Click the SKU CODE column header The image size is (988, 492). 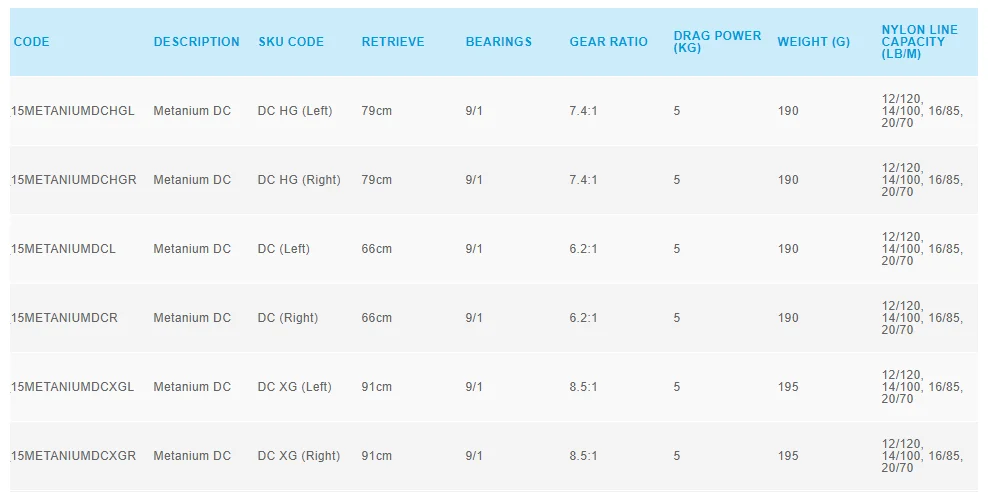(x=291, y=42)
